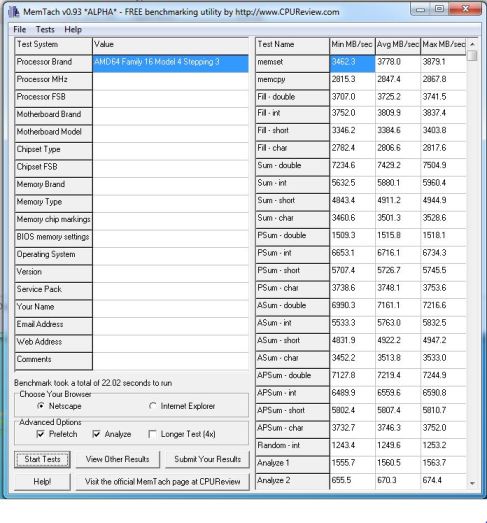
Task: Click the results list scrollbar thumb
Action: point(472,55)
